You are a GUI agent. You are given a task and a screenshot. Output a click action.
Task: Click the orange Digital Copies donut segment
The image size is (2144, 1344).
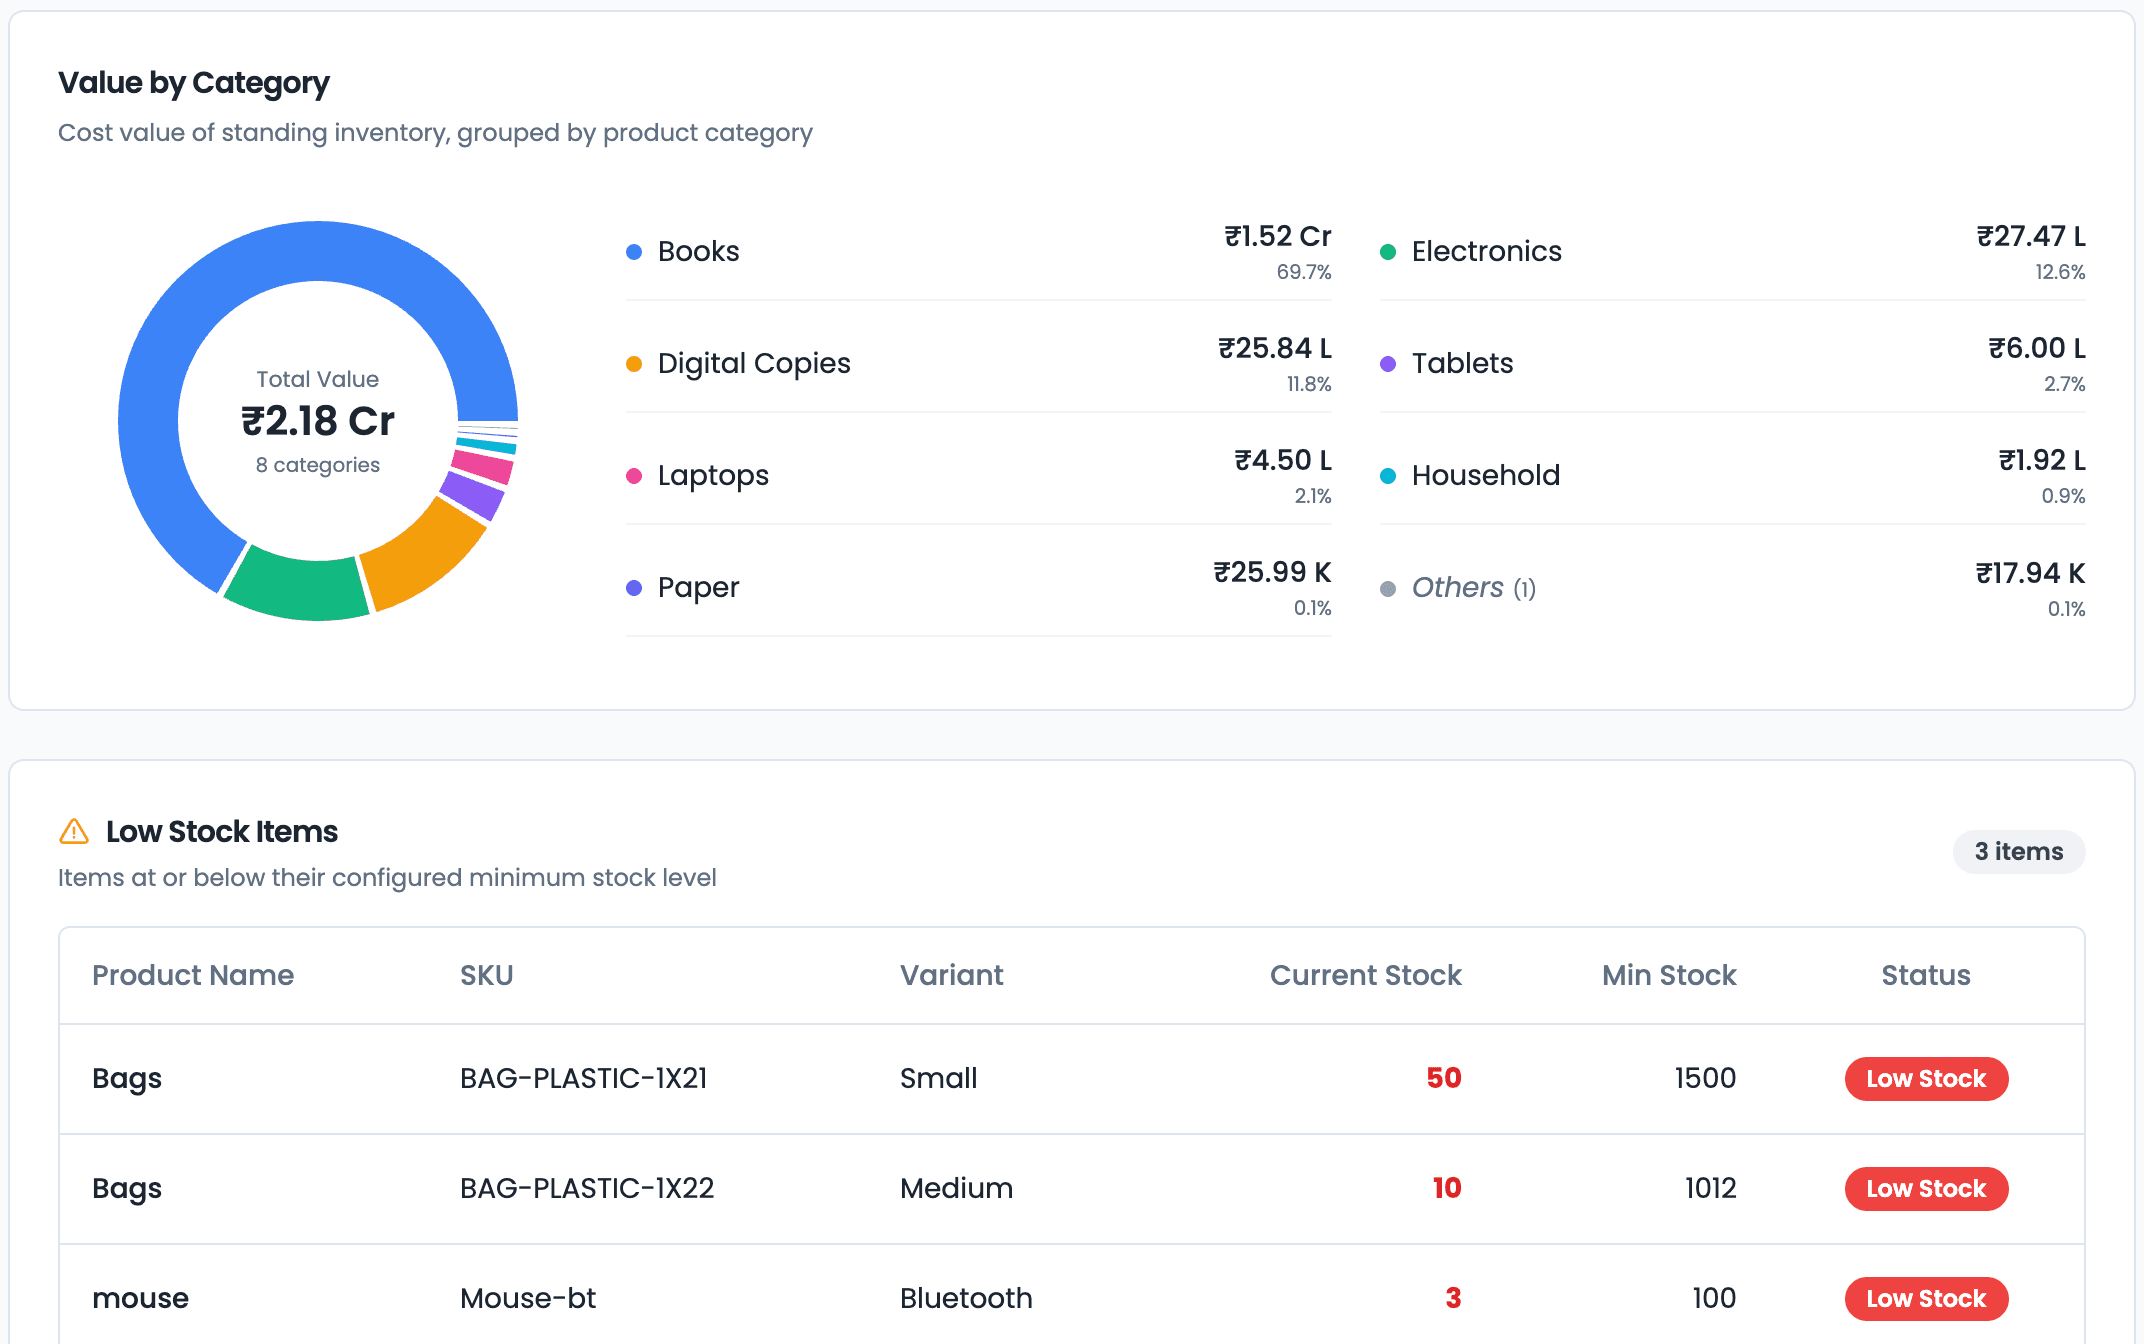425,556
